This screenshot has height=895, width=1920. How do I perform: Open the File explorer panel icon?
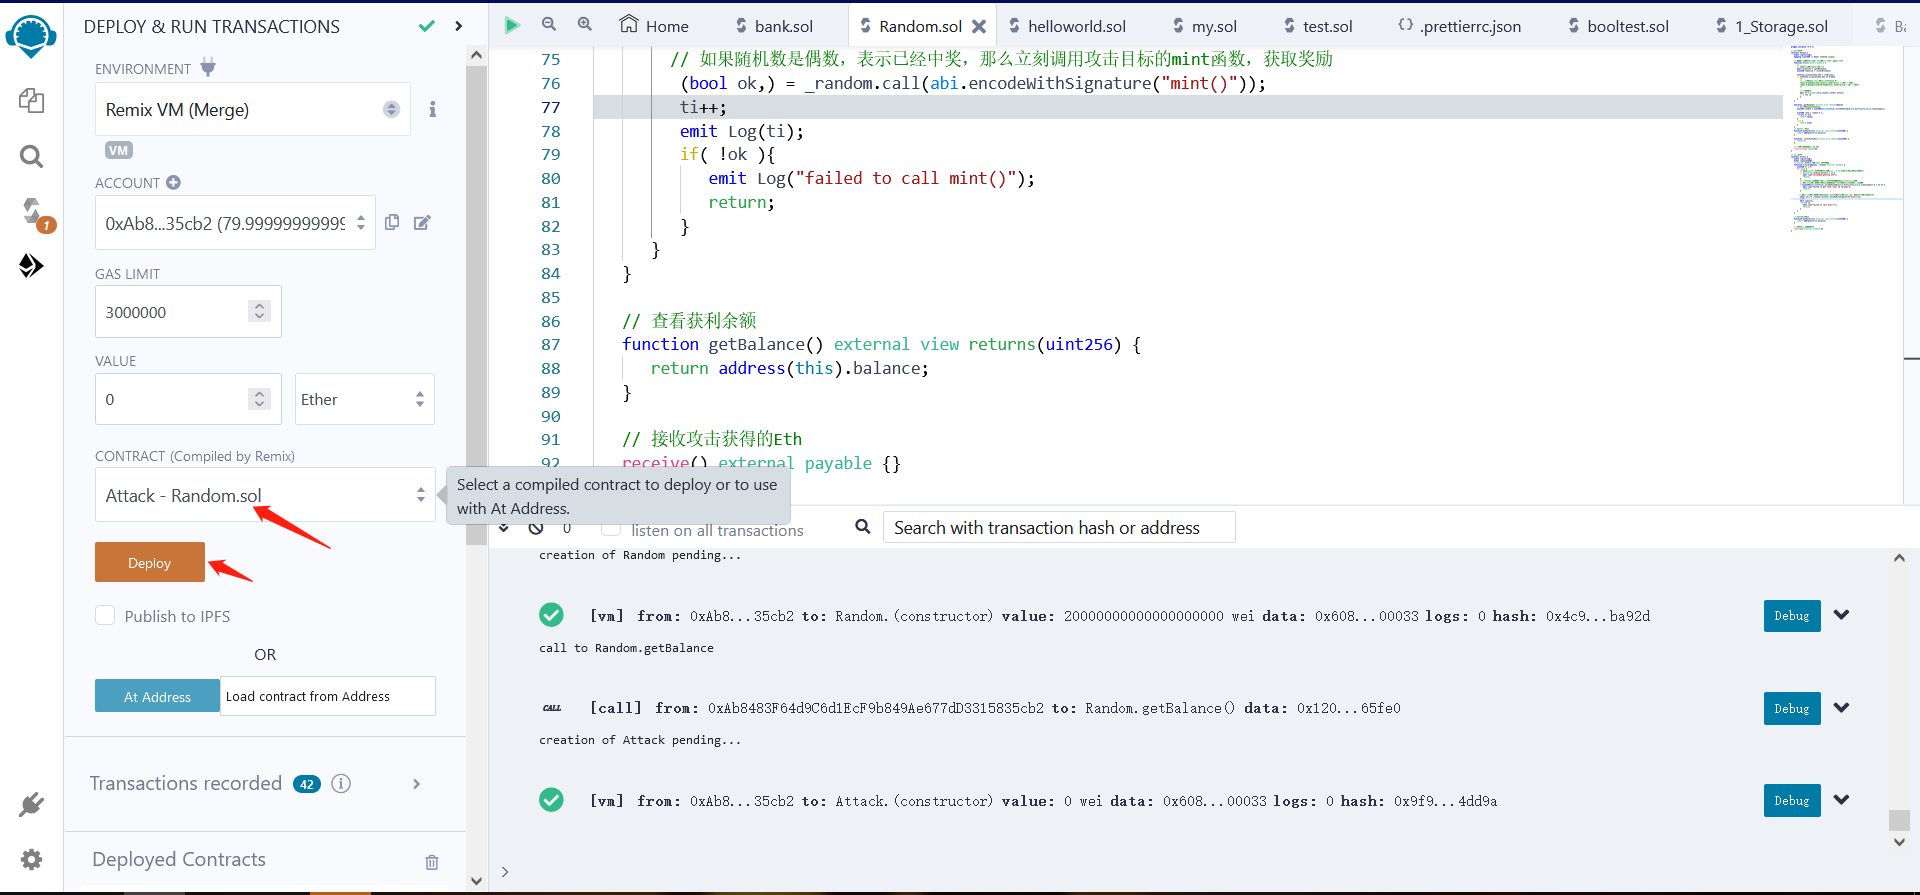31,100
